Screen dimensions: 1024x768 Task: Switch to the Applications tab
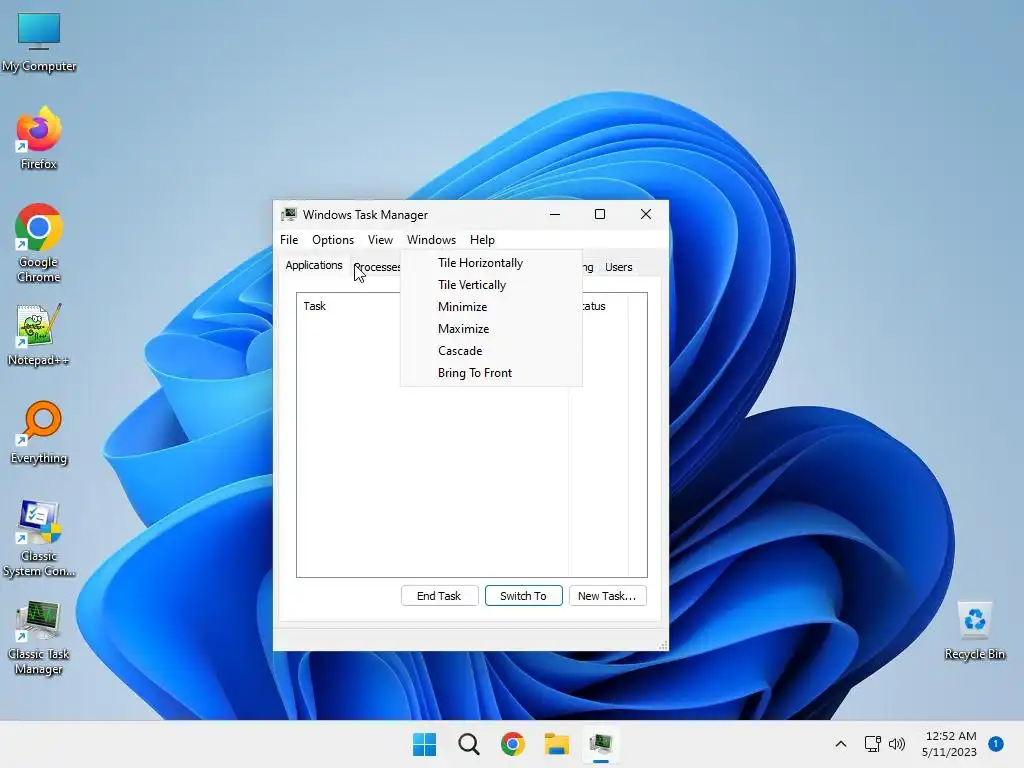(x=314, y=265)
